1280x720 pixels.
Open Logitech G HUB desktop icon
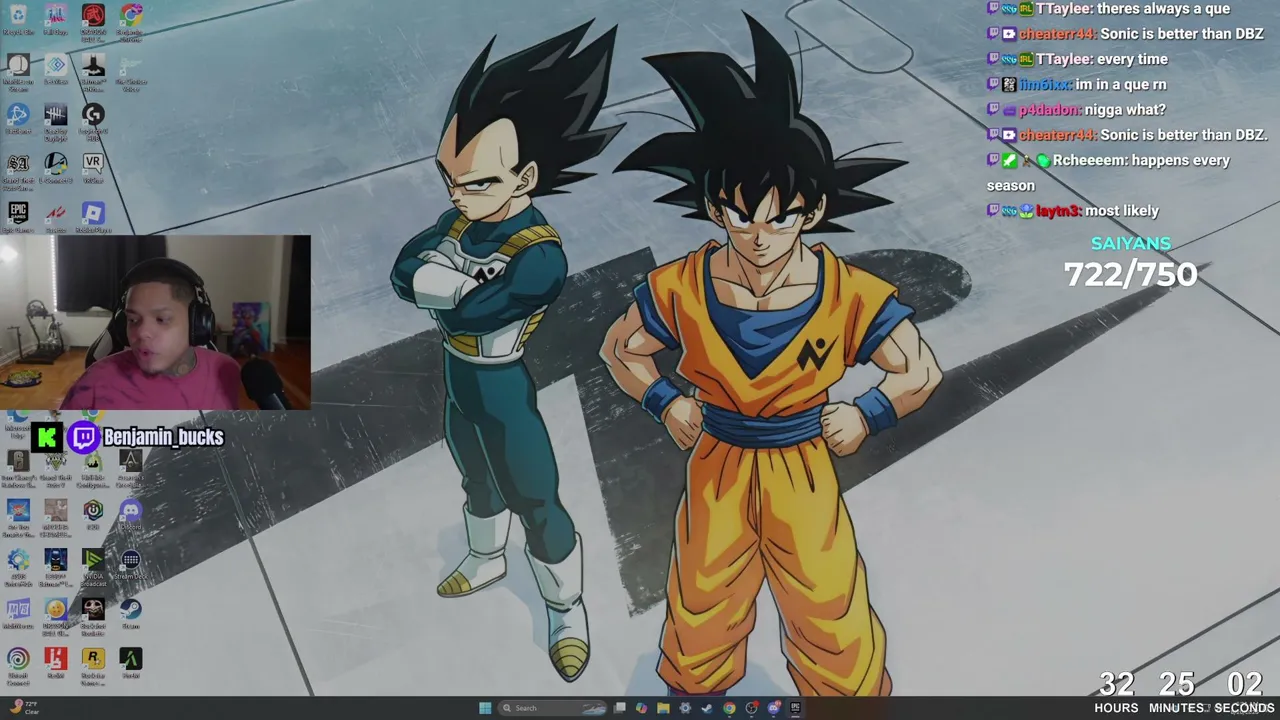[x=93, y=121]
